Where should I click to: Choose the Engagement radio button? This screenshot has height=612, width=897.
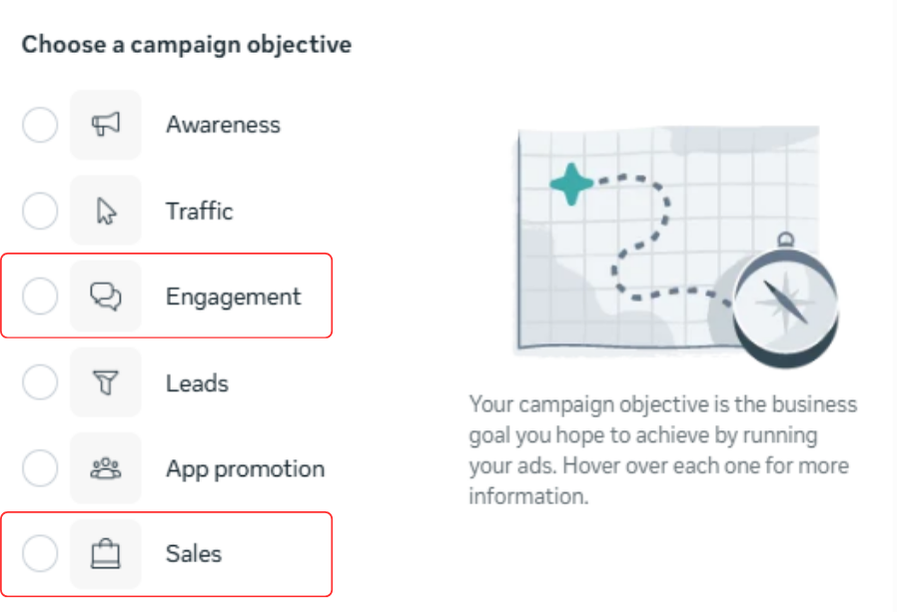[x=40, y=297]
